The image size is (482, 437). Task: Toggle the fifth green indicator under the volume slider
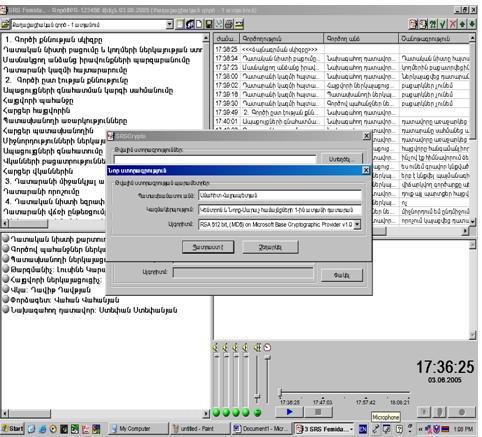point(257,413)
